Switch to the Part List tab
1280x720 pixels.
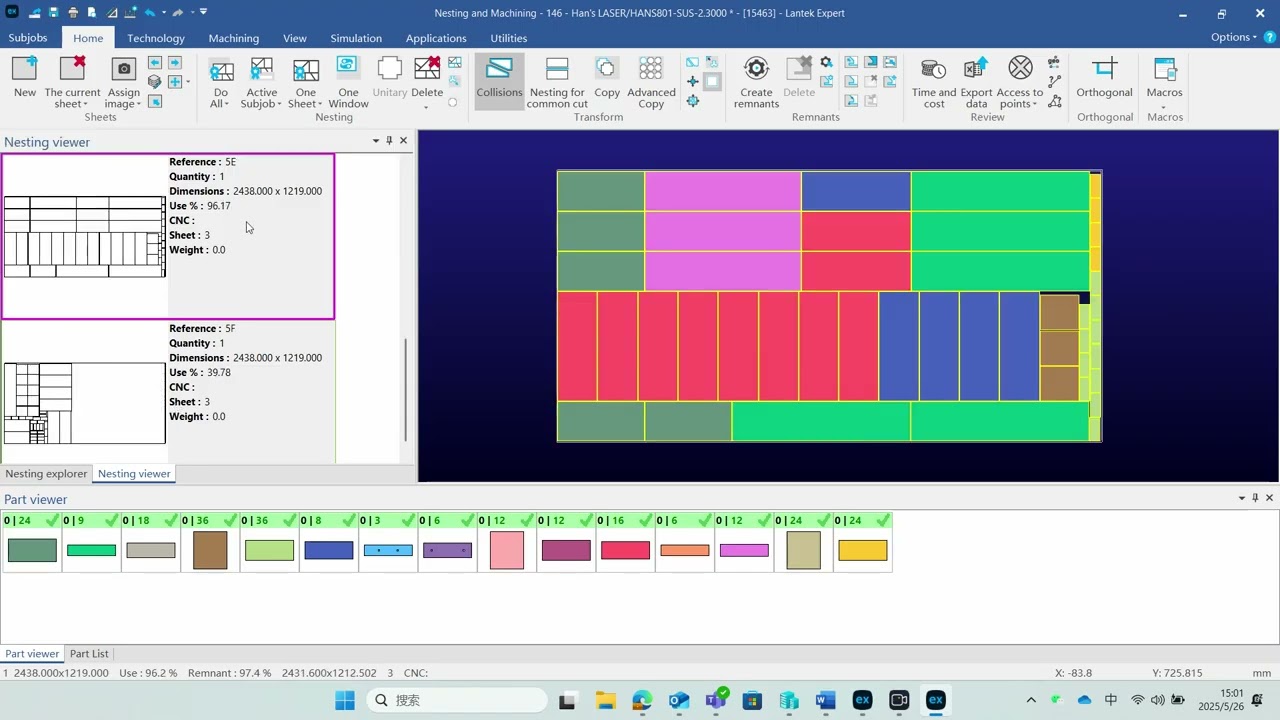point(89,654)
